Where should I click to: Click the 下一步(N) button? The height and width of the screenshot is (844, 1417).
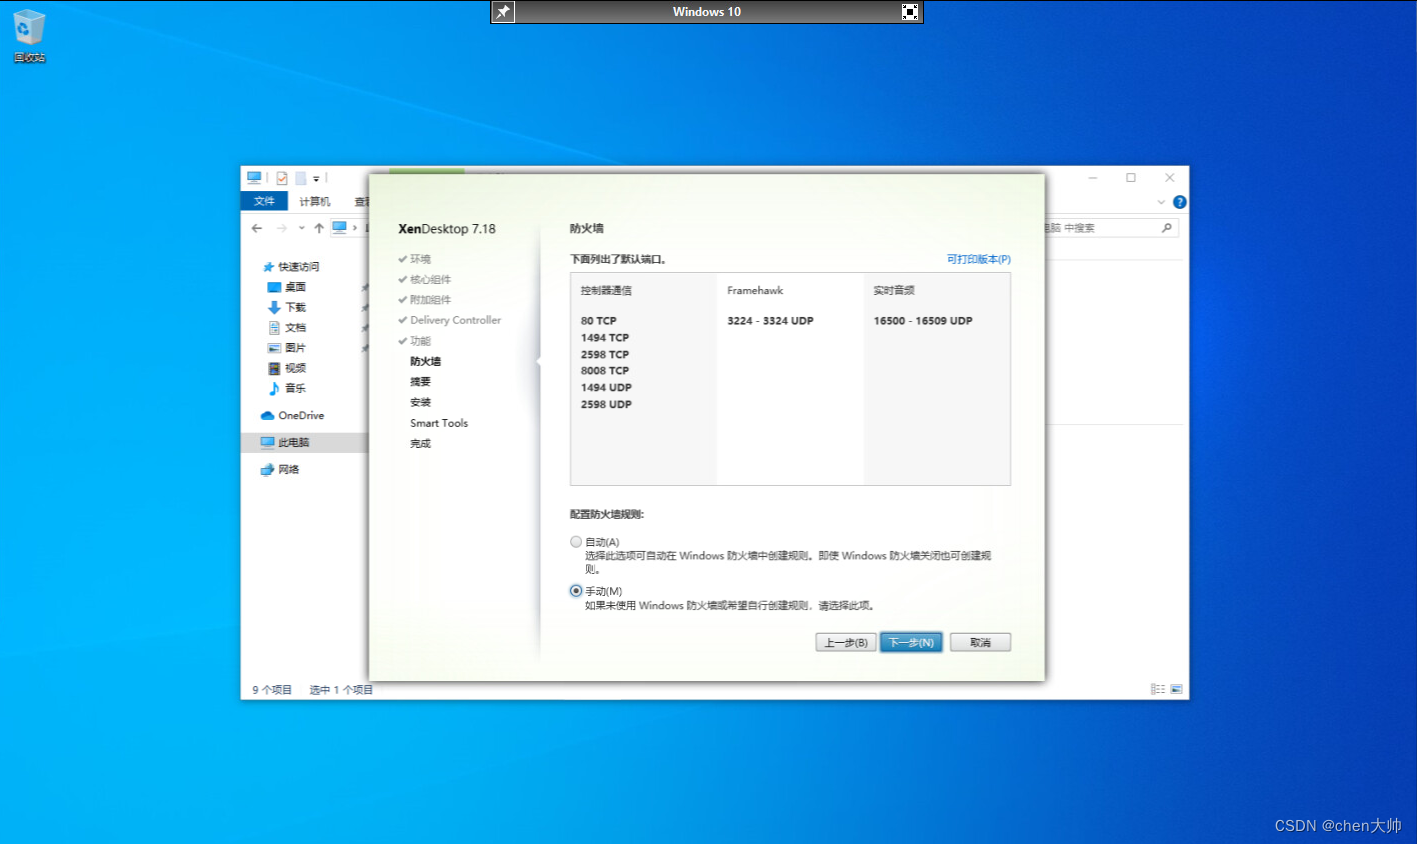click(911, 642)
